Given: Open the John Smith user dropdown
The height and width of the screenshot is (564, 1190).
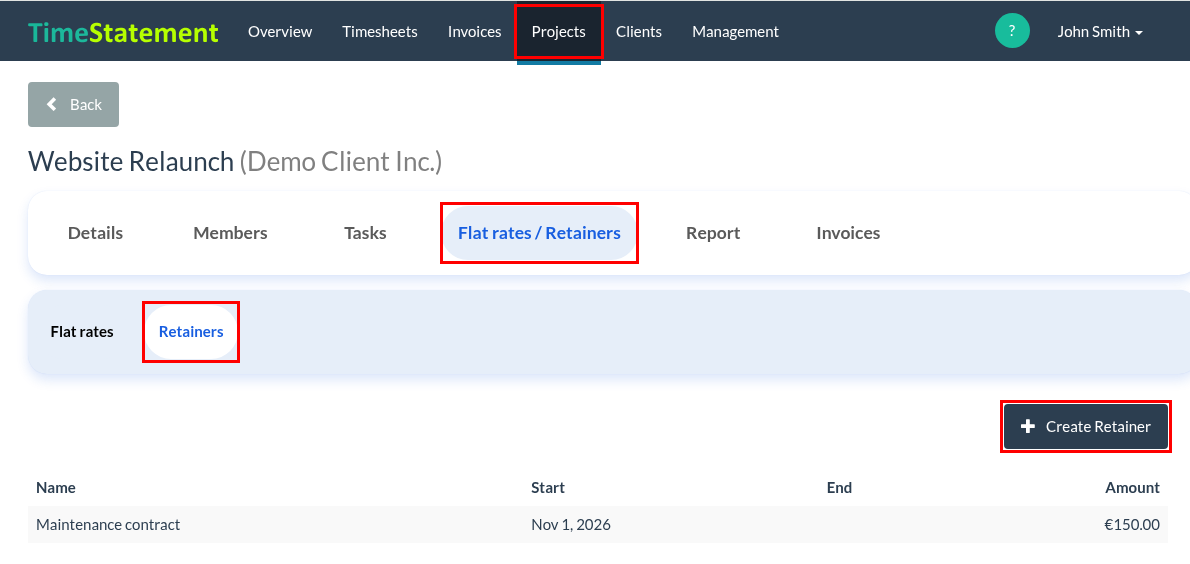Looking at the screenshot, I should point(1100,32).
